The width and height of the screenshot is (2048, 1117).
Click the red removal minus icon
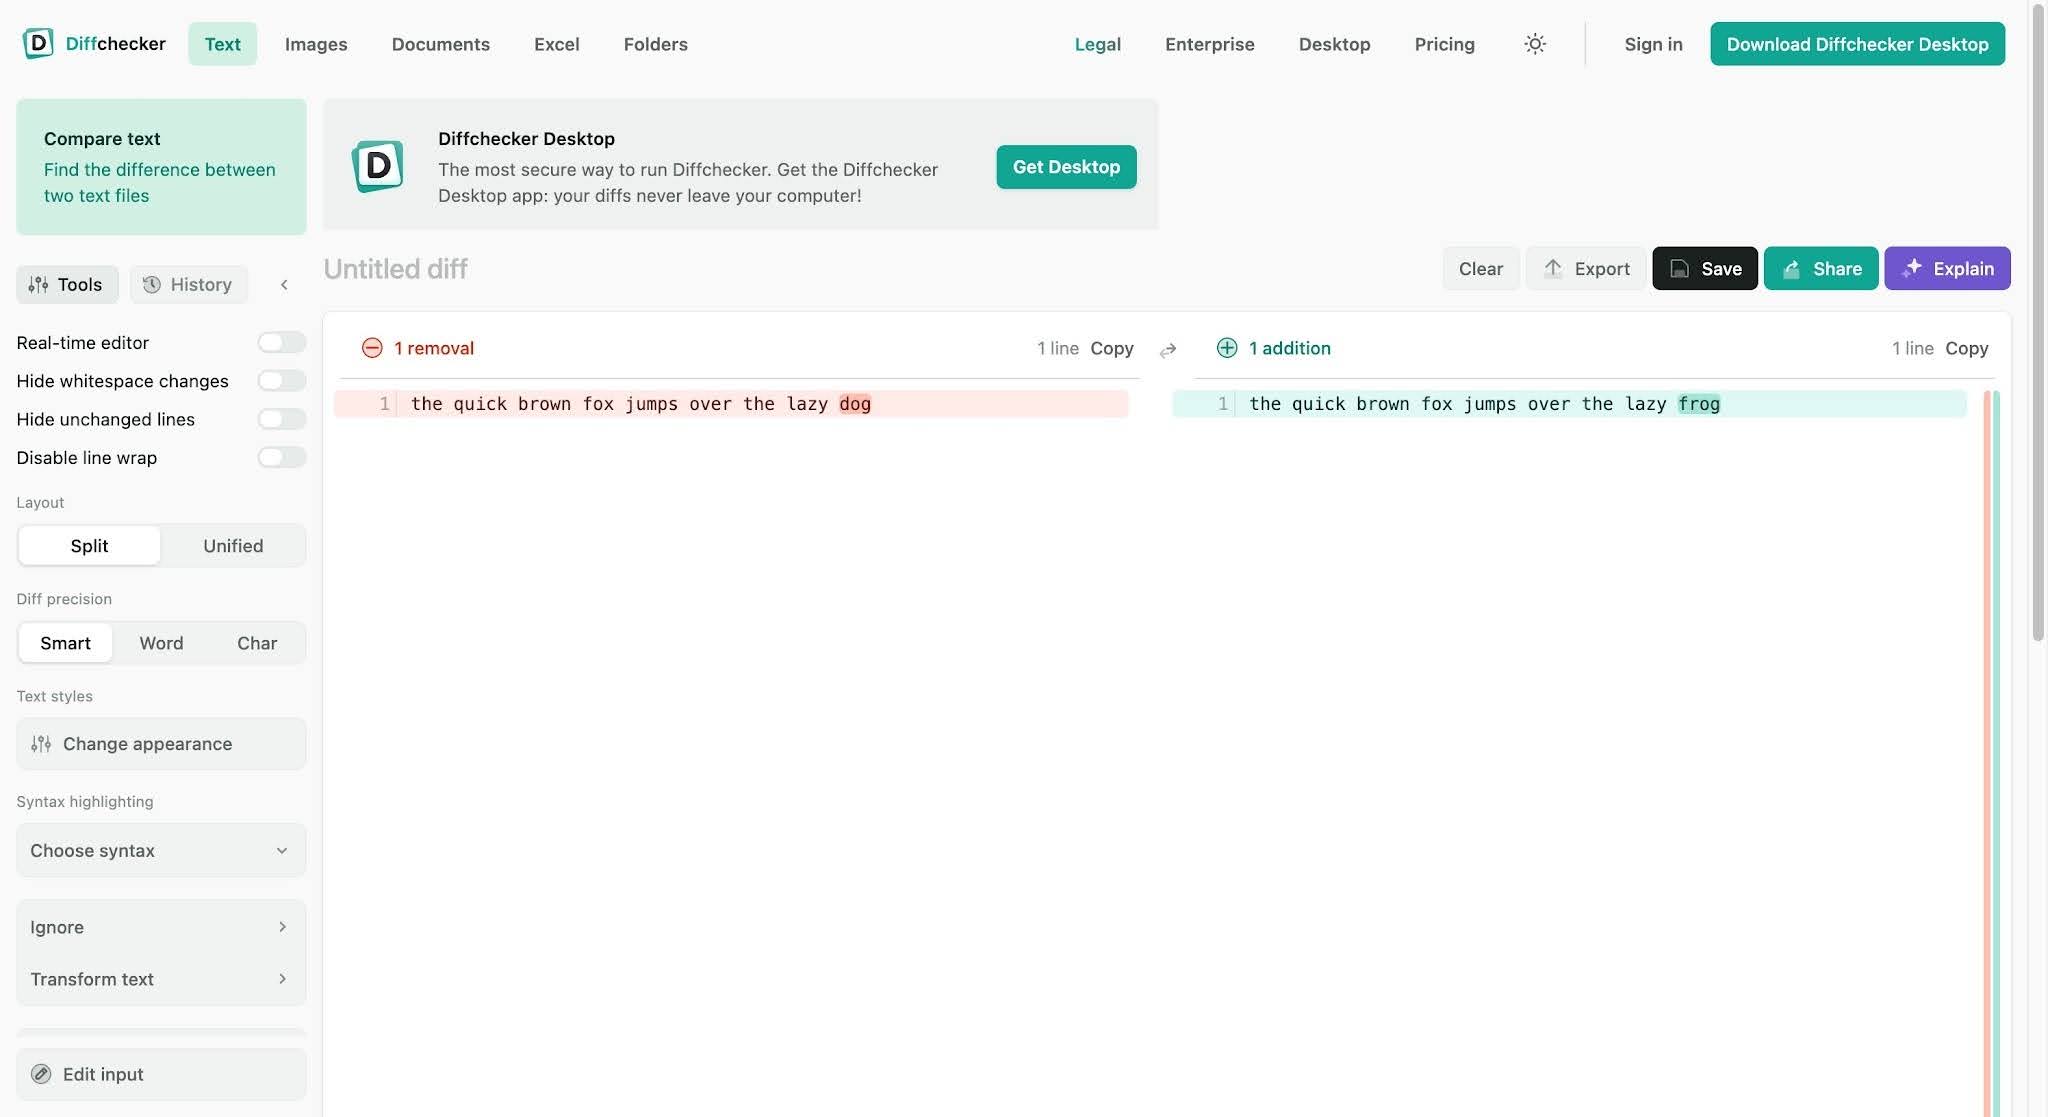372,348
